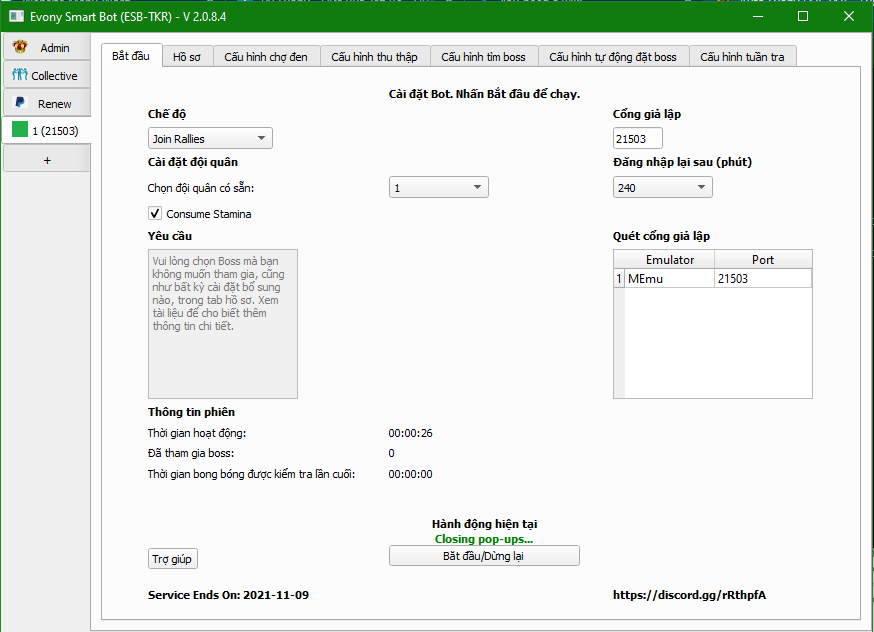Select the MEmu row in emulator table
This screenshot has height=632, width=874.
point(668,279)
